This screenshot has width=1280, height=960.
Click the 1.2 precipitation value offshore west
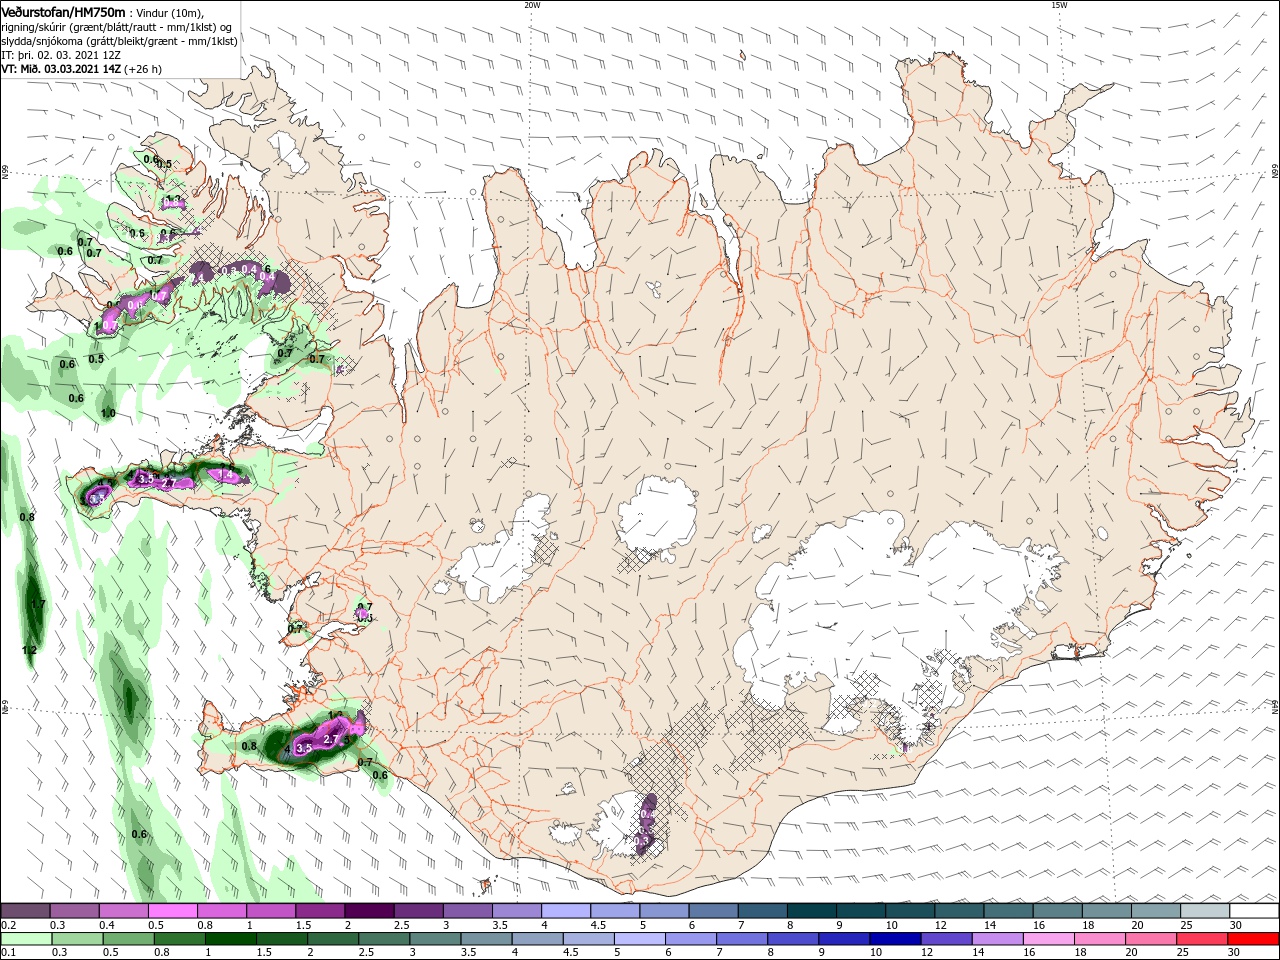pyautogui.click(x=29, y=650)
